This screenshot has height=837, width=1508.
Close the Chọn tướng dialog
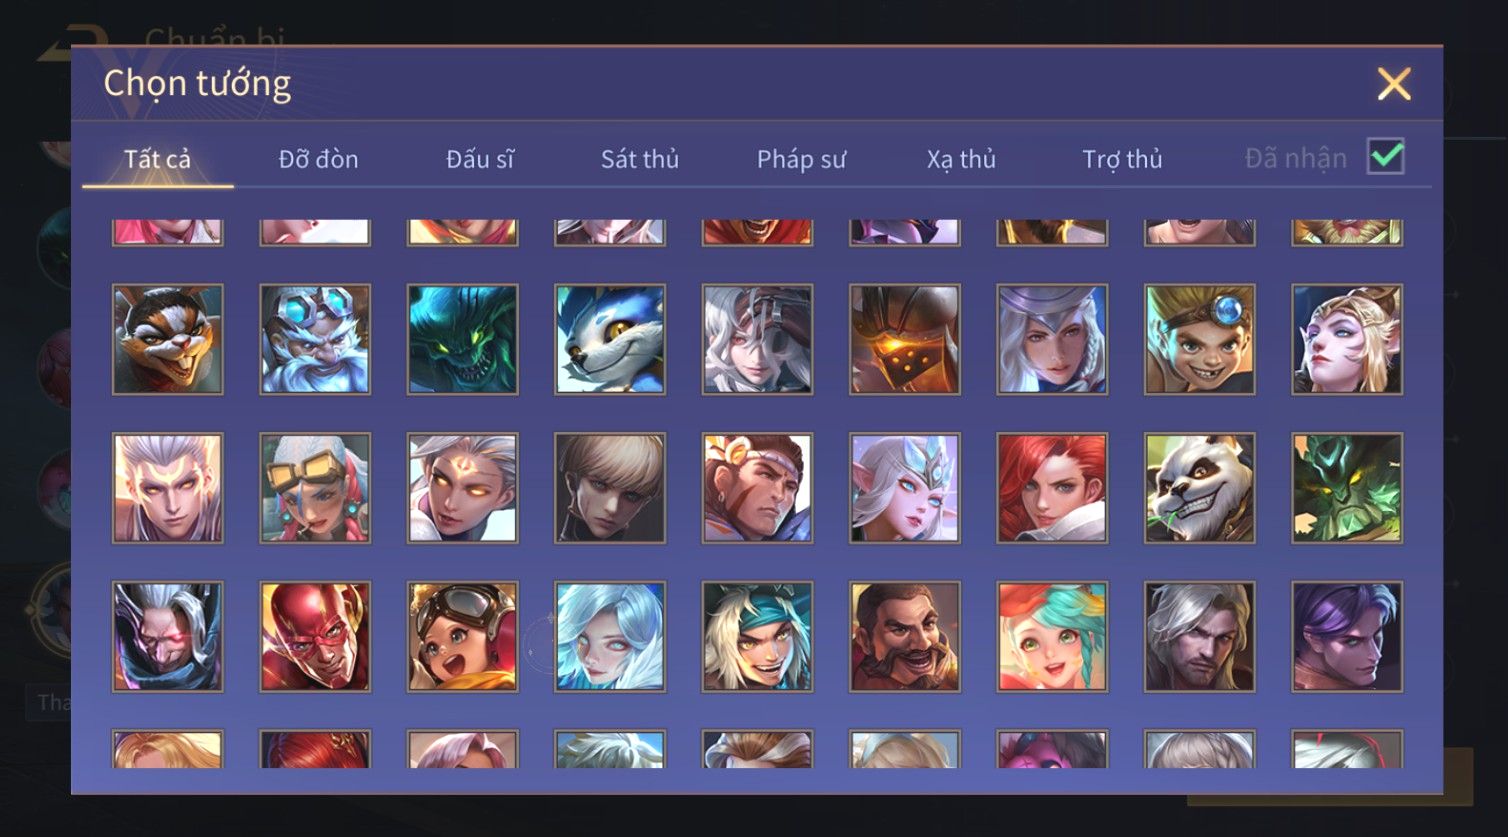click(1394, 84)
